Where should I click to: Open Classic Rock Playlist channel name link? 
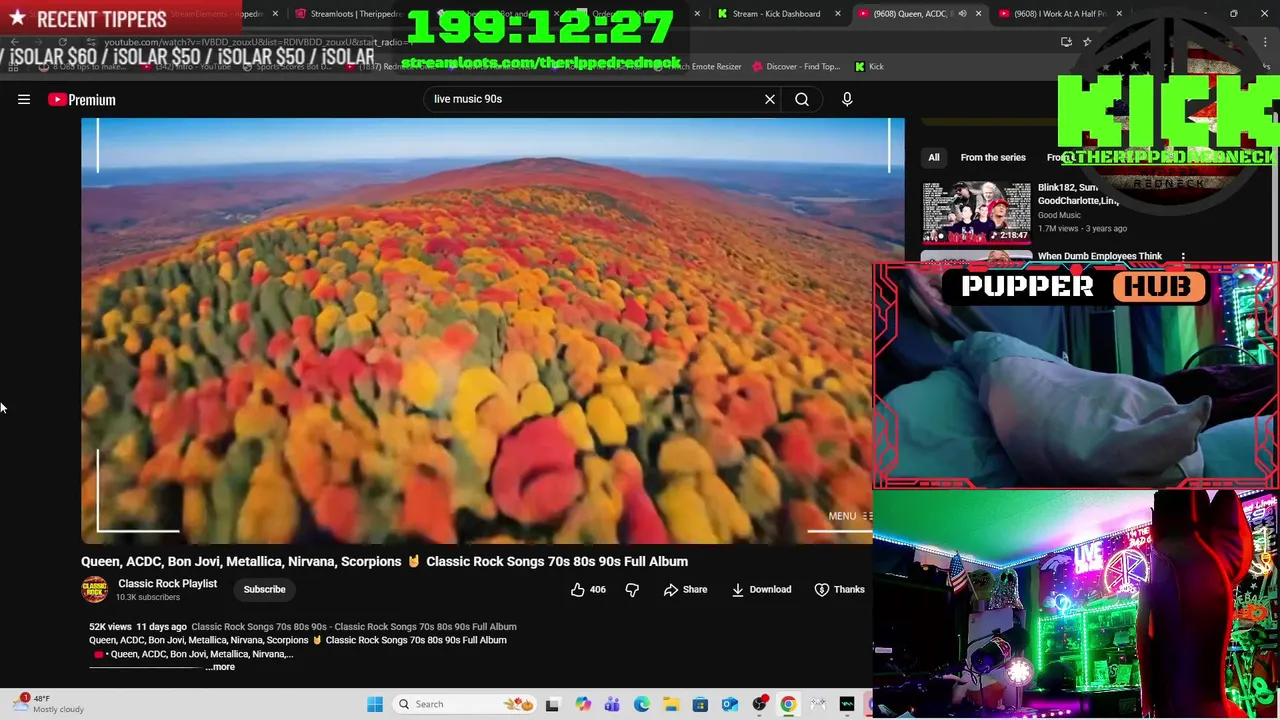(167, 584)
